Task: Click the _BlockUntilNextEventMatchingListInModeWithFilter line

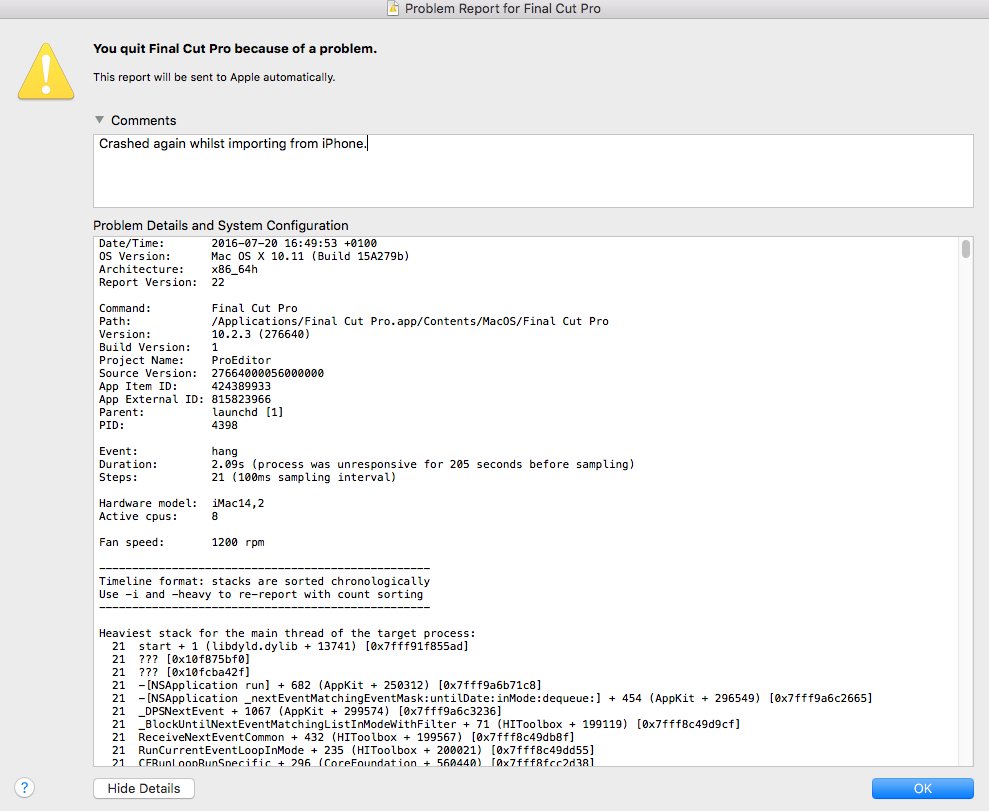Action: [x=426, y=725]
